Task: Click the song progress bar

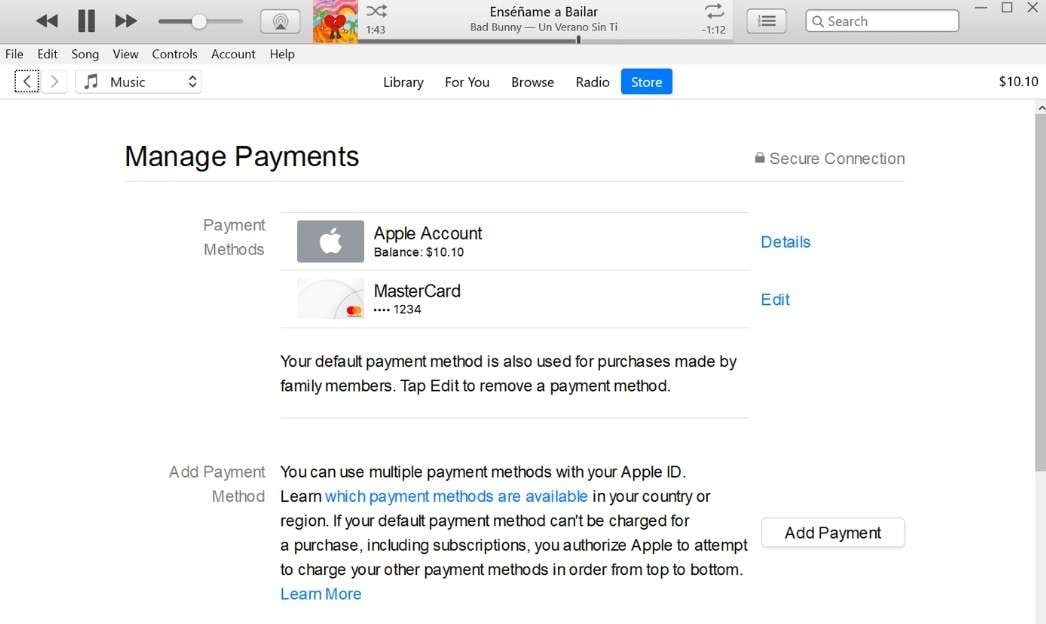Action: point(545,40)
